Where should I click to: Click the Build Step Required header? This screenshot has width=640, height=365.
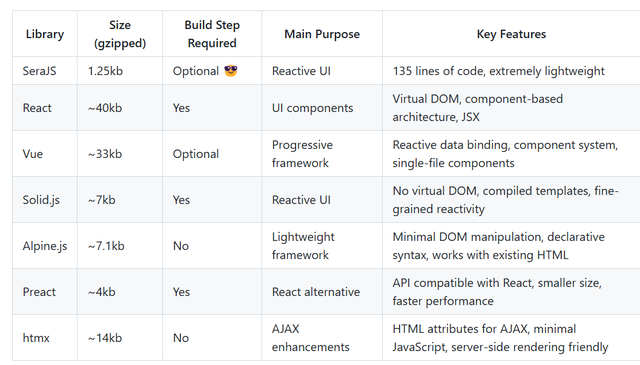[212, 34]
